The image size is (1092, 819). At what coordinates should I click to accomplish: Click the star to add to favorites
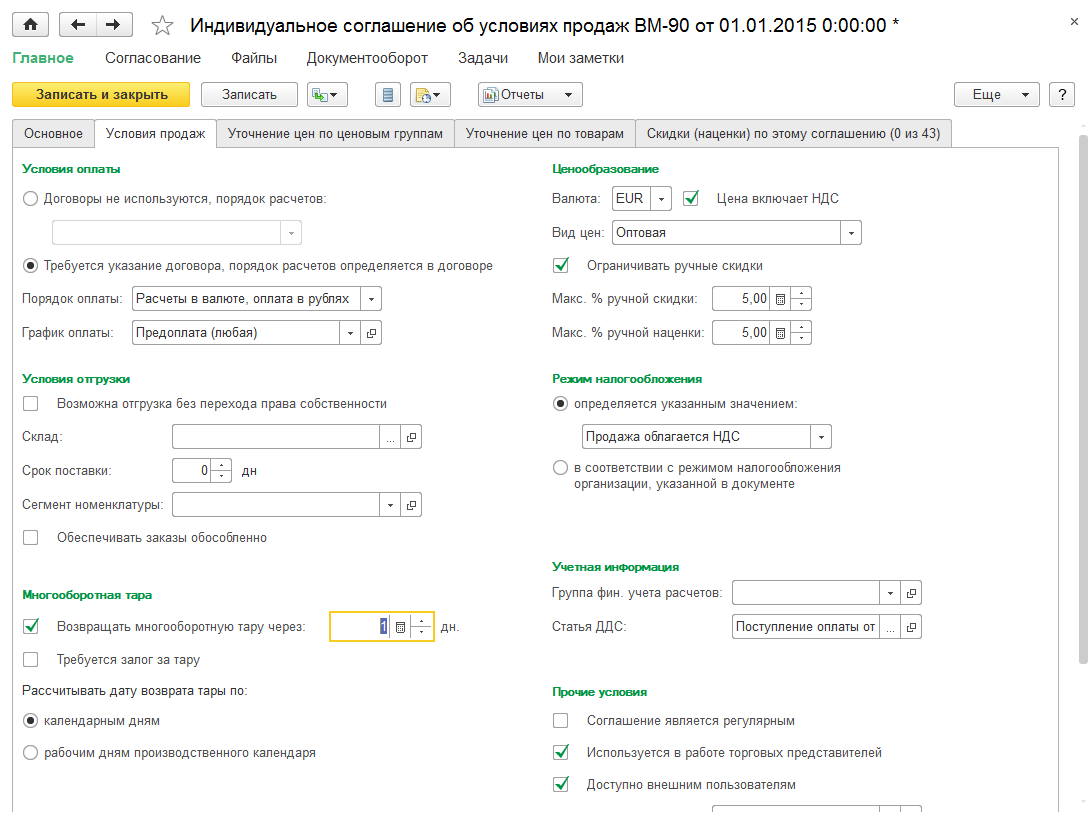(x=162, y=24)
